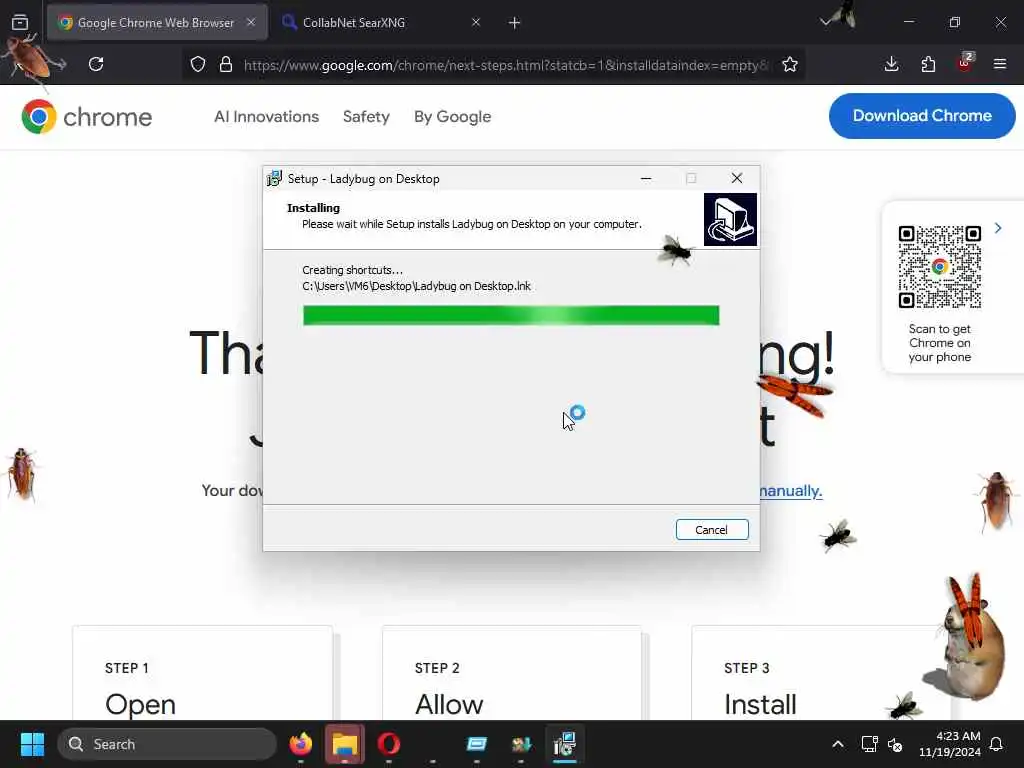Show hidden system tray icons
Image resolution: width=1024 pixels, height=768 pixels.
coord(838,744)
